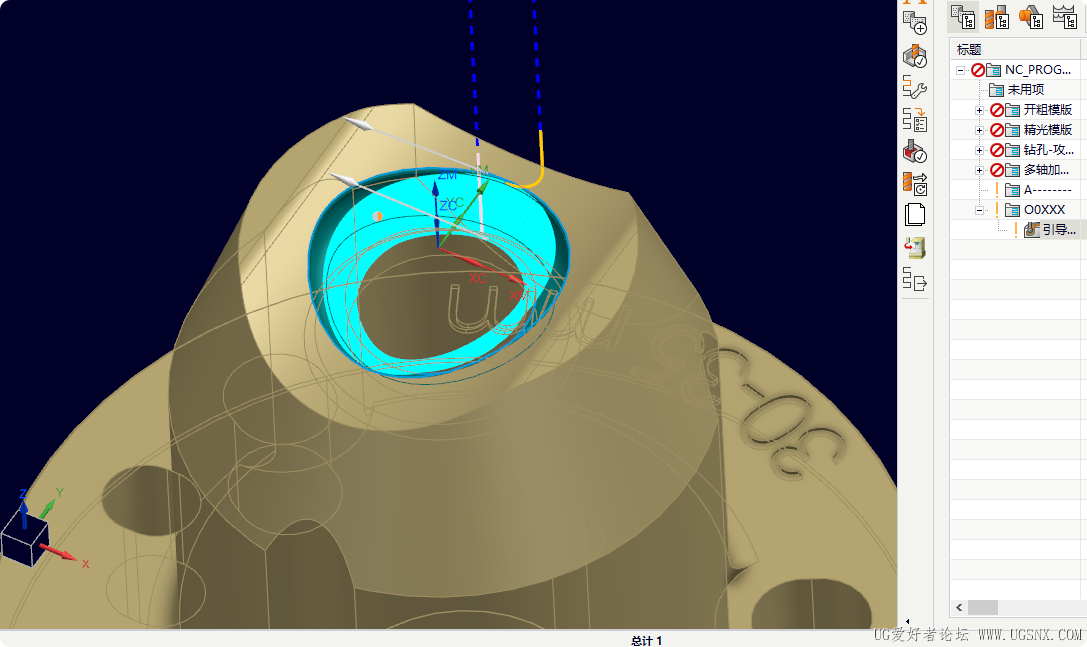1087x647 pixels.
Task: Click the checklist tree icon in sidebar
Action: (915, 120)
